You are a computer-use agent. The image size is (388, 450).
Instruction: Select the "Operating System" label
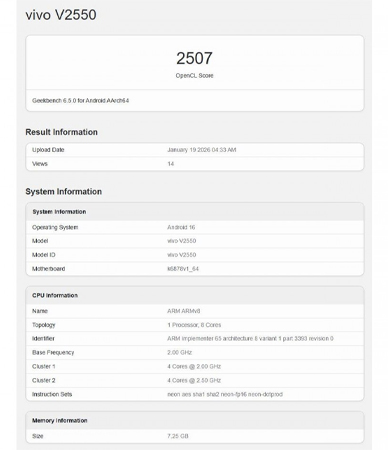click(55, 227)
